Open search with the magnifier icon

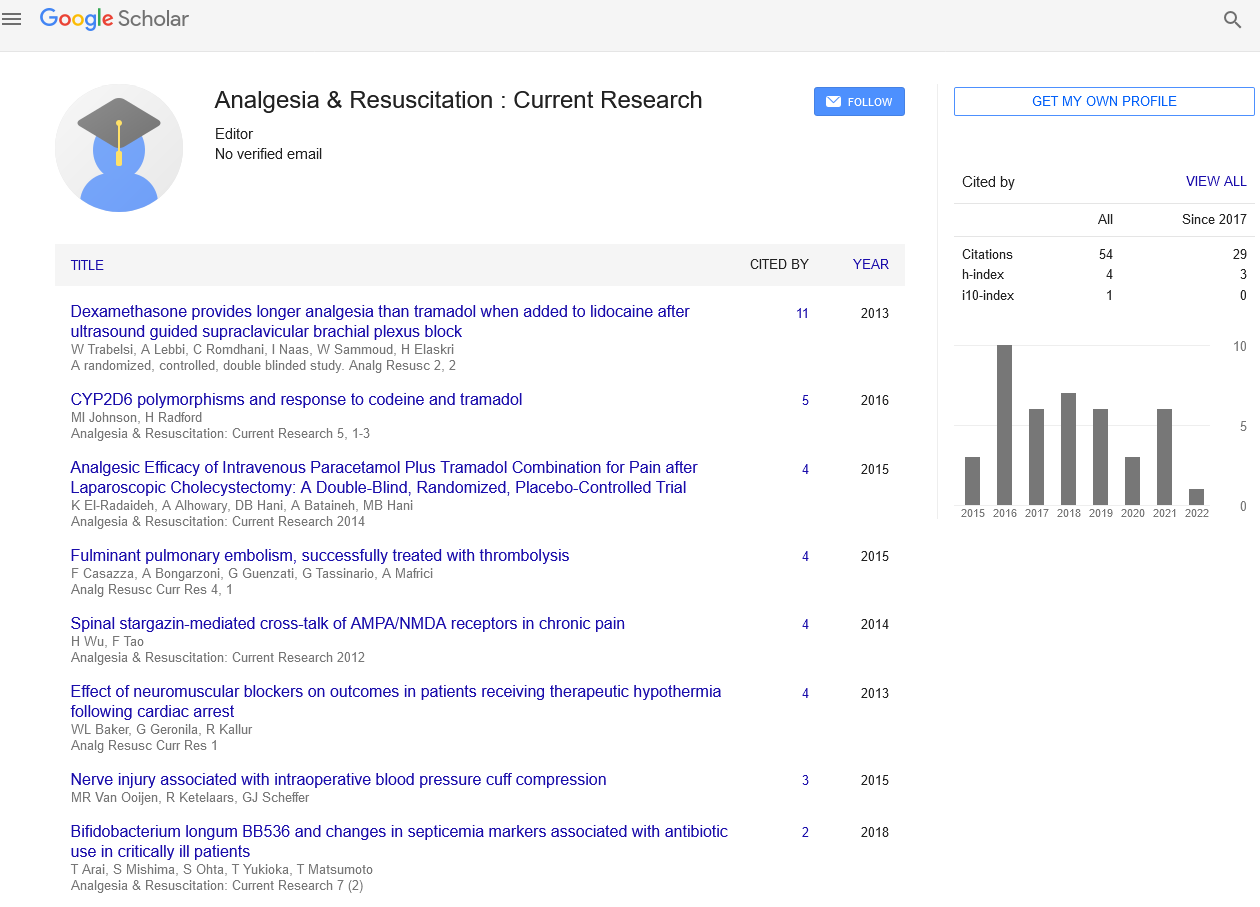(x=1233, y=20)
